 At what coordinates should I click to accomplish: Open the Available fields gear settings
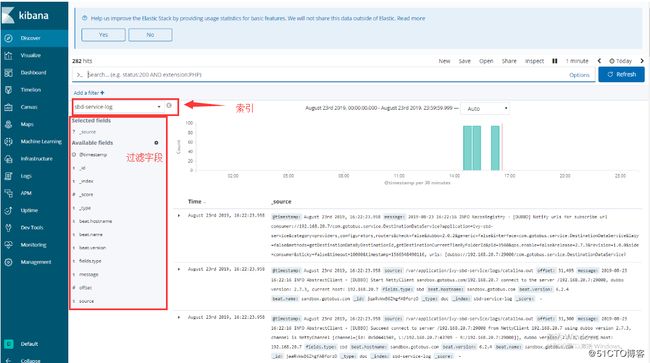[156, 143]
